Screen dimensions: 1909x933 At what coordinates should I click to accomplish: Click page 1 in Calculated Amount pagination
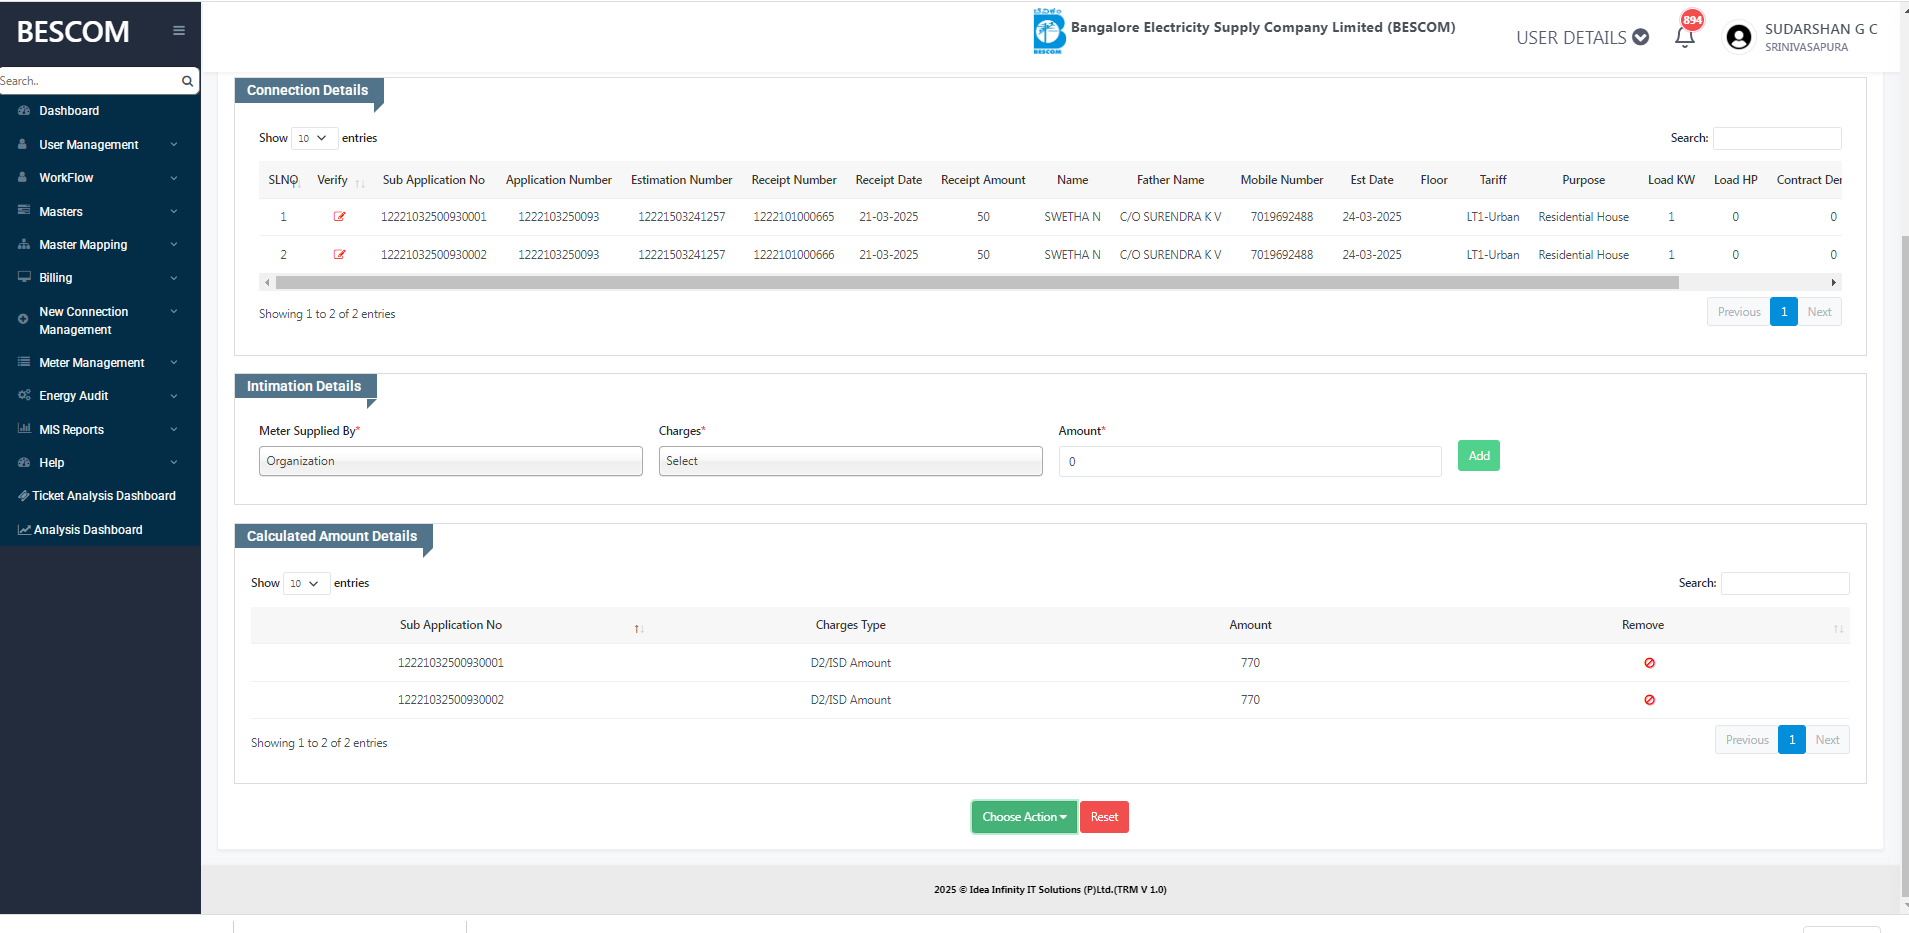(x=1792, y=740)
